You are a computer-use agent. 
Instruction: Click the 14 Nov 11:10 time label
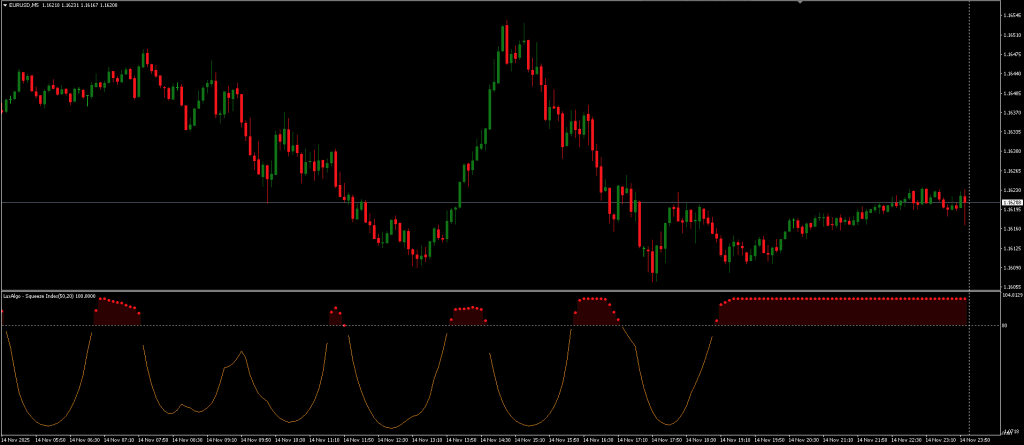pyautogui.click(x=324, y=440)
